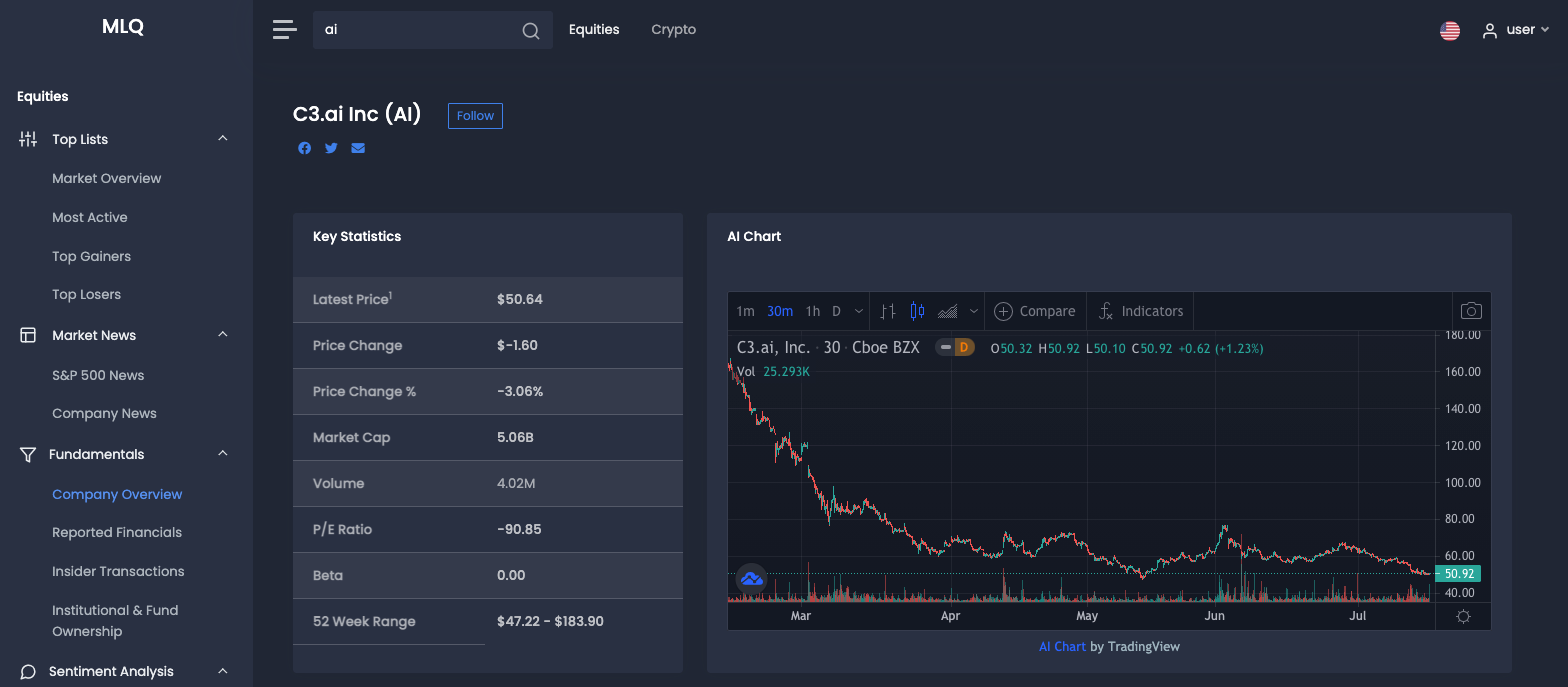Click the Price Change % value -3.06%
This screenshot has height=687, width=1568.
tap(520, 391)
